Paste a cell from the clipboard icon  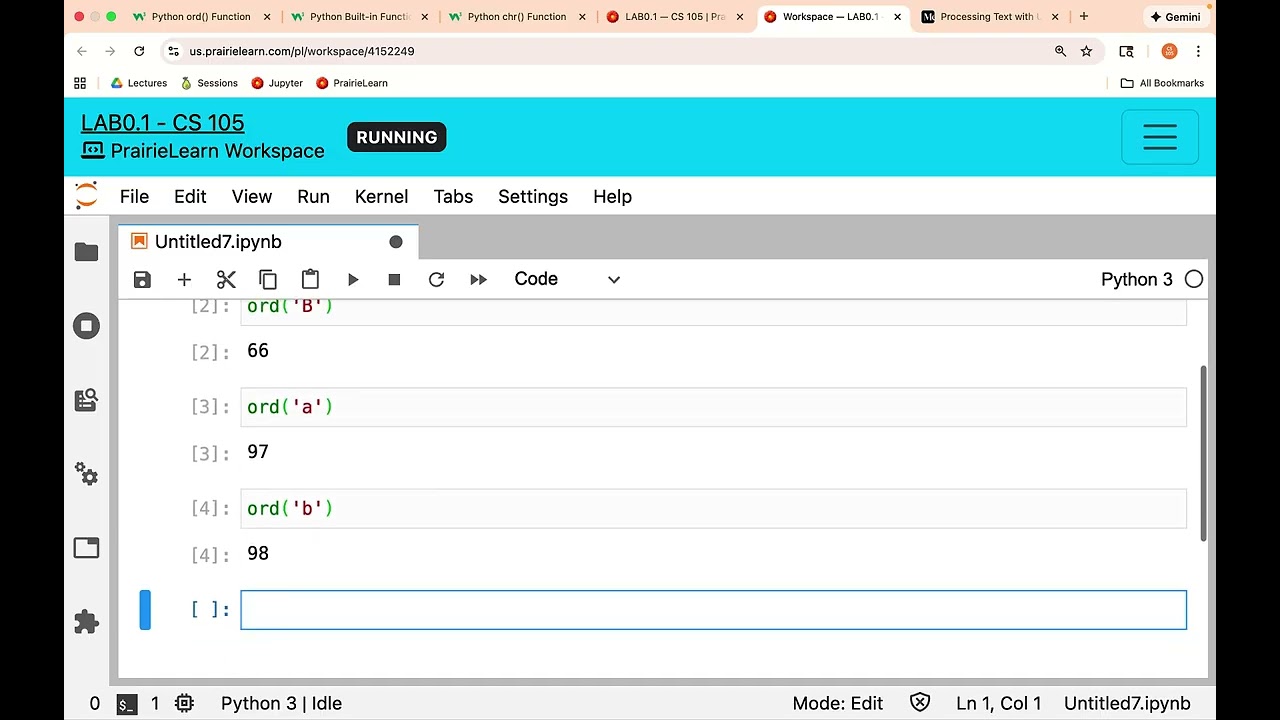310,280
